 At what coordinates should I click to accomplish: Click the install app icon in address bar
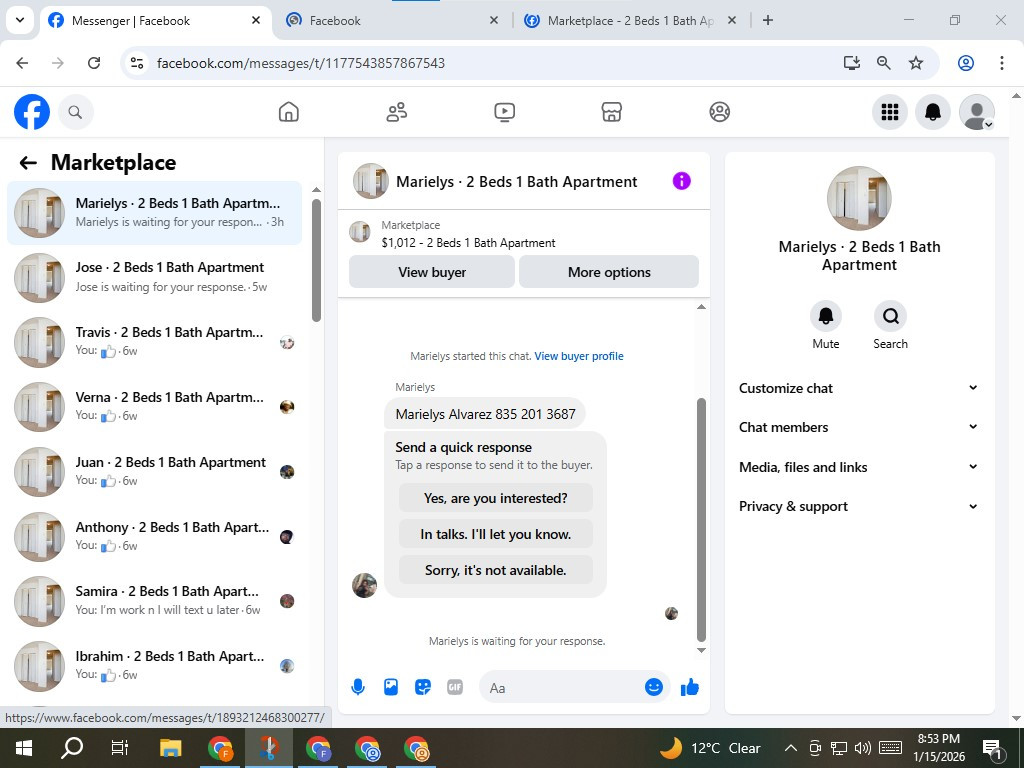852,63
